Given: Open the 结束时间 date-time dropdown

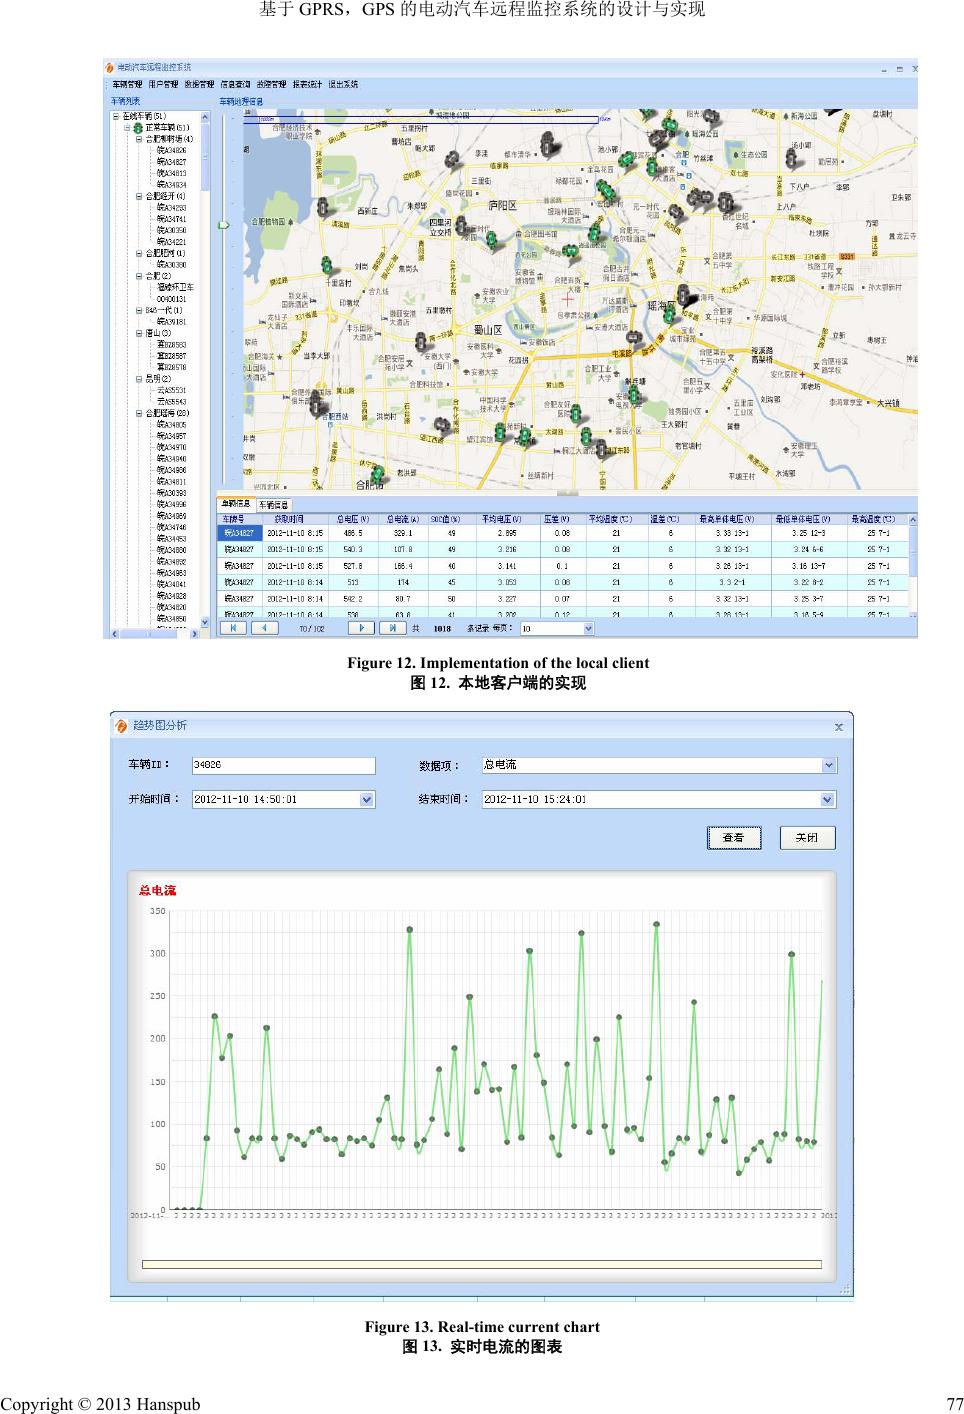Looking at the screenshot, I should point(827,800).
